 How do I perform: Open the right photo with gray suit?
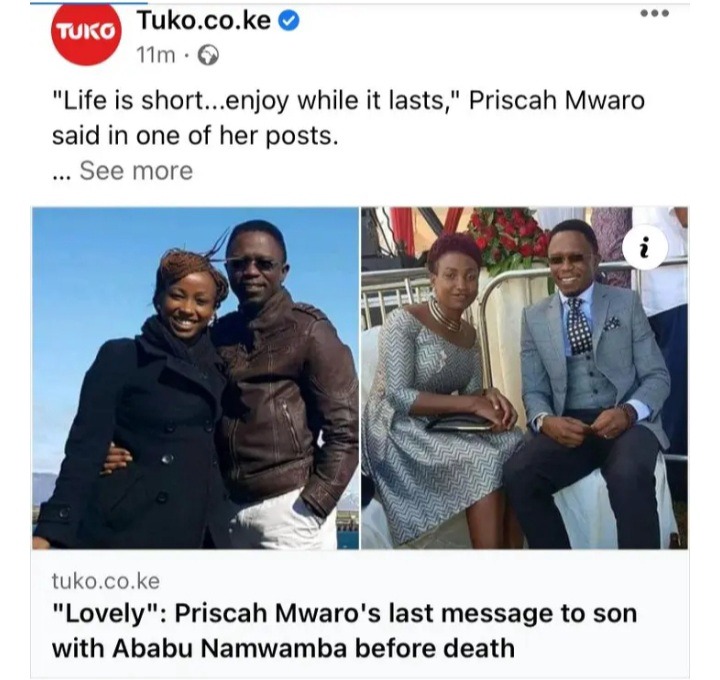click(x=524, y=378)
